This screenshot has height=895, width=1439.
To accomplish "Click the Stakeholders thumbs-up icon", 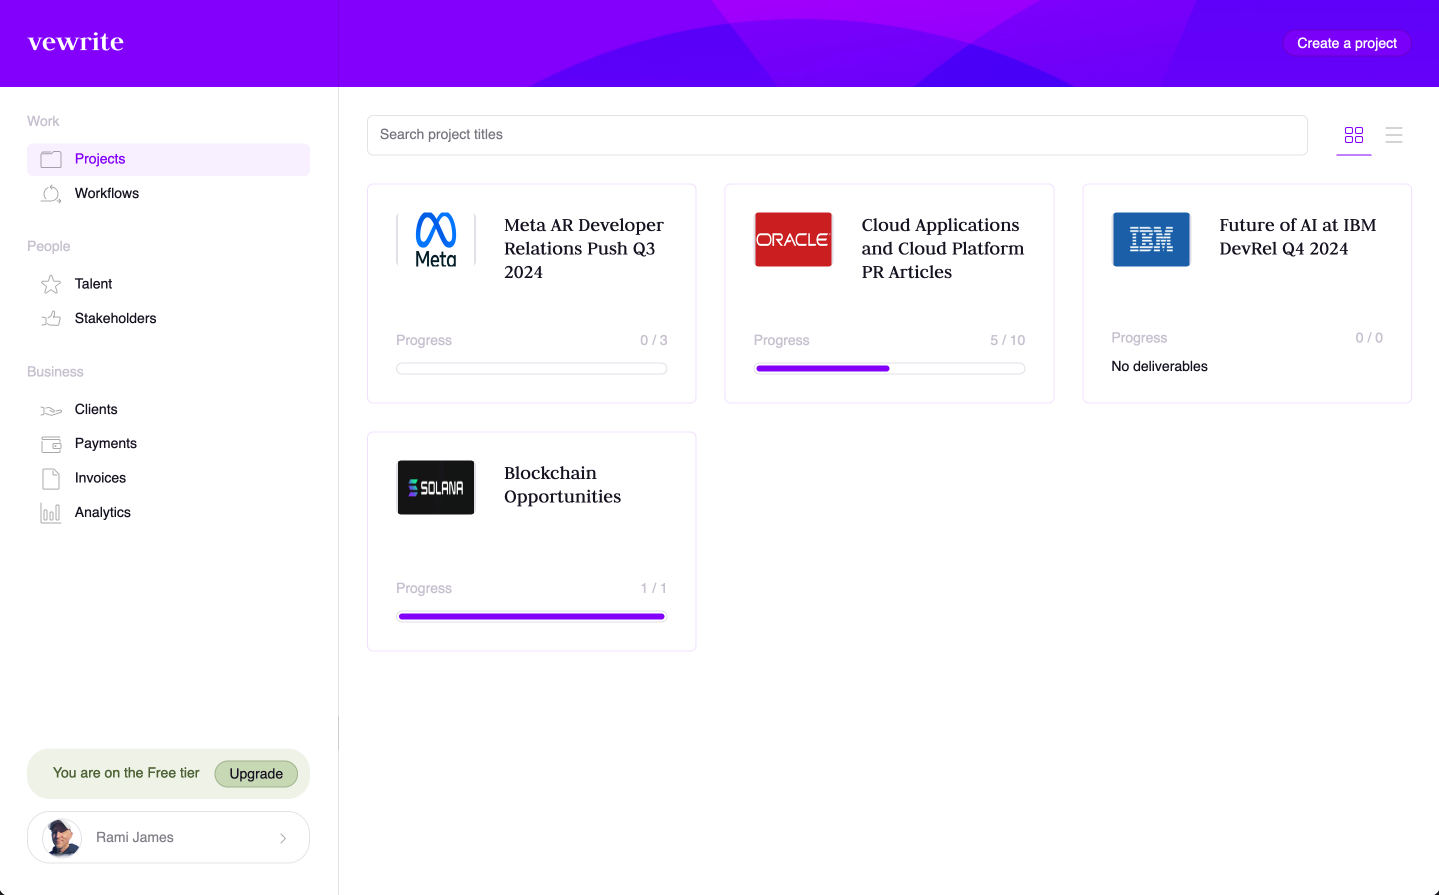I will click(51, 318).
